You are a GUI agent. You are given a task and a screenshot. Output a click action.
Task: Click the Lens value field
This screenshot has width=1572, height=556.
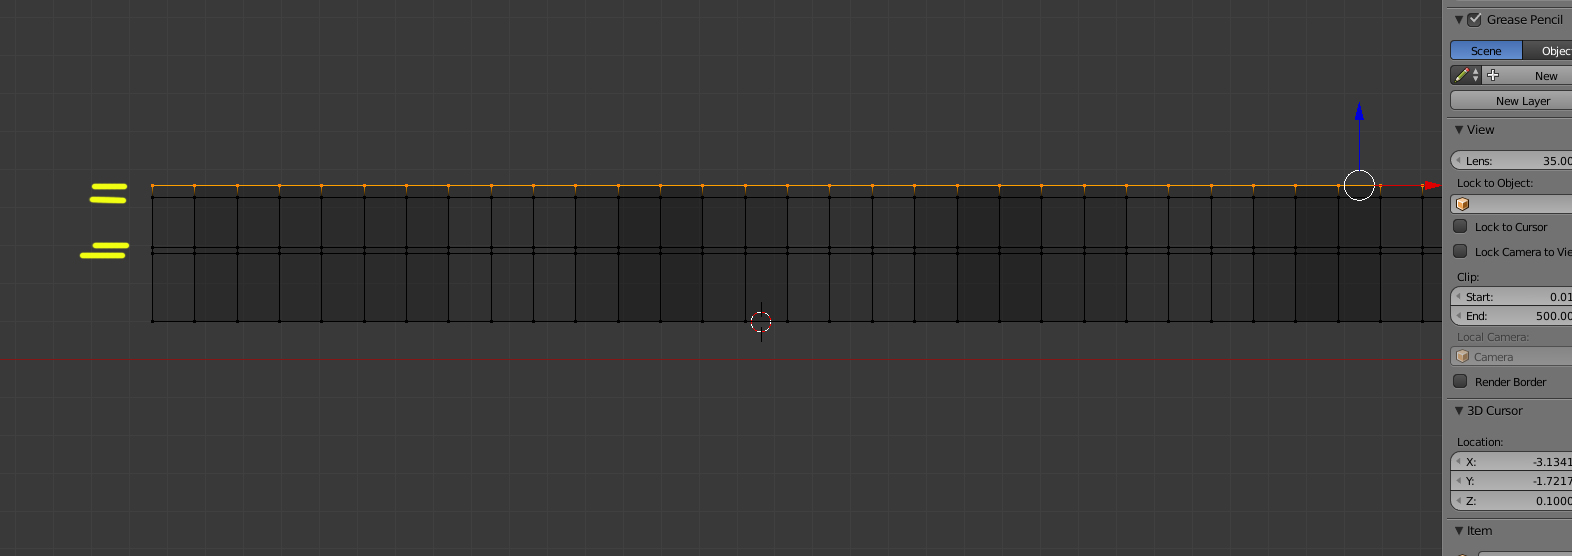pyautogui.click(x=1511, y=160)
